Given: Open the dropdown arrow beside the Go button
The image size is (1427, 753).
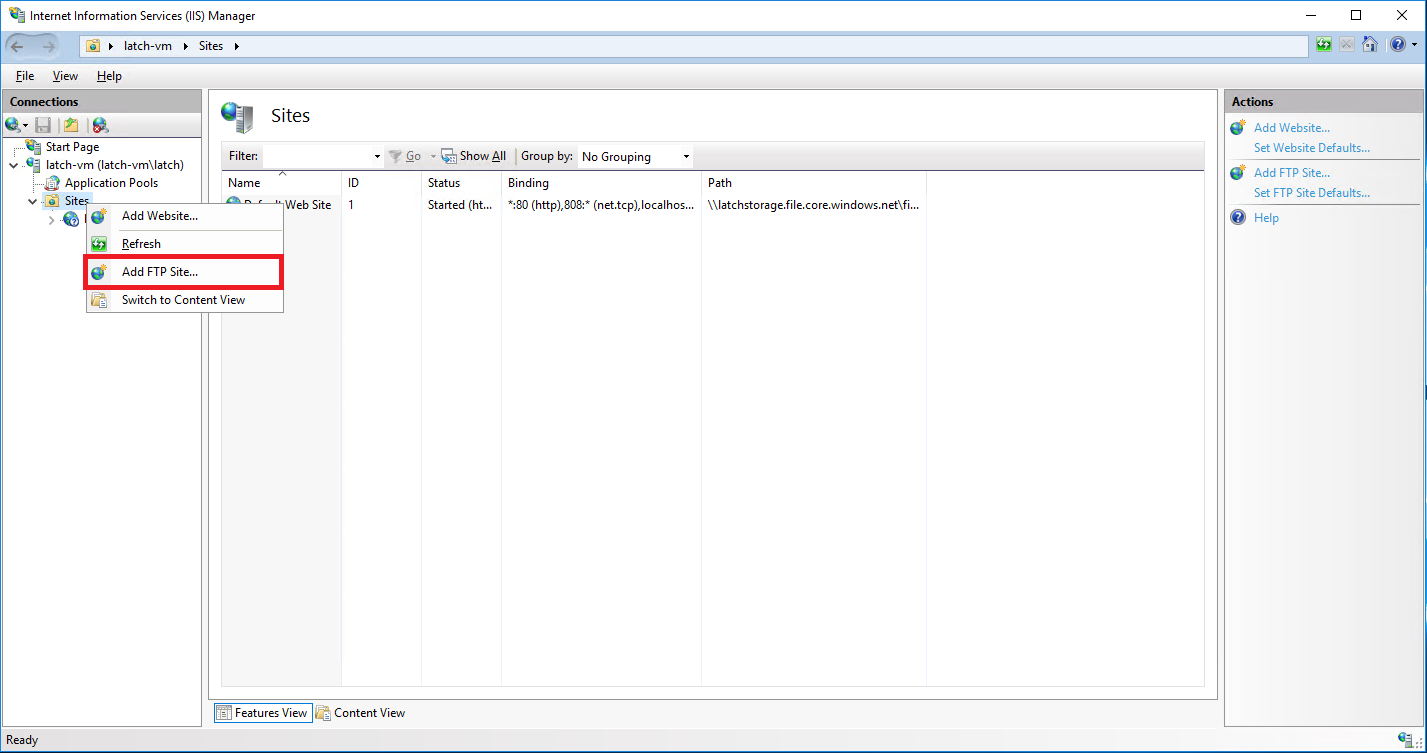Looking at the screenshot, I should coord(434,157).
